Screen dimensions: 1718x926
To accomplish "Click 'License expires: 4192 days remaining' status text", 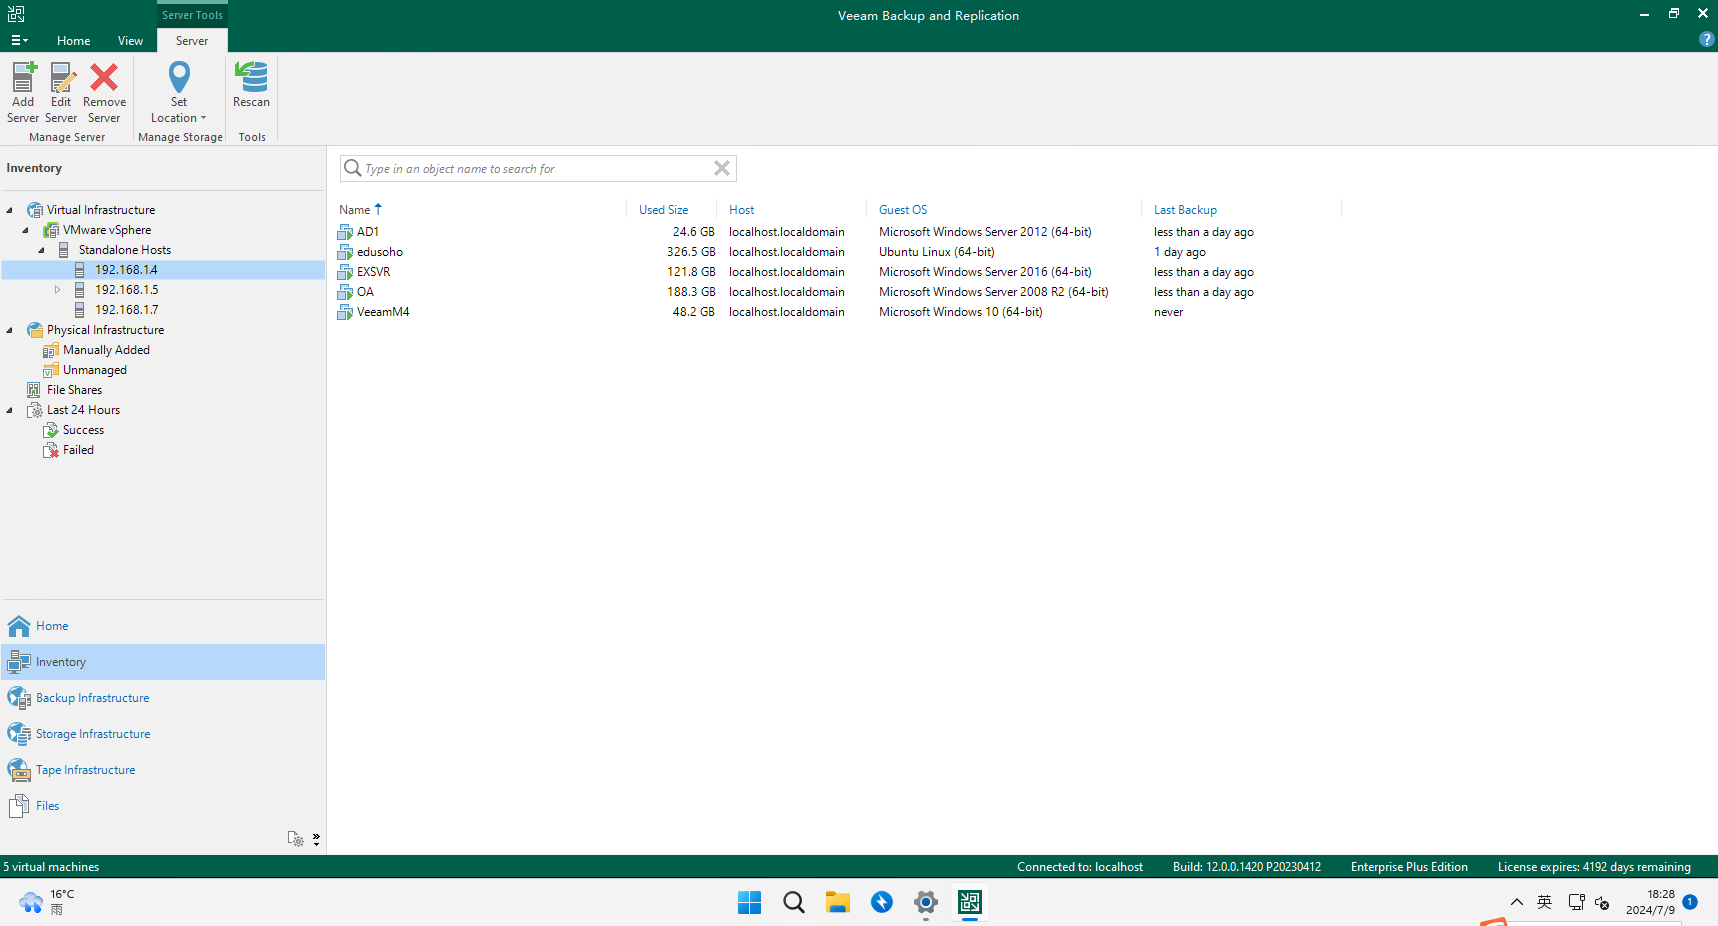I will pyautogui.click(x=1594, y=867).
